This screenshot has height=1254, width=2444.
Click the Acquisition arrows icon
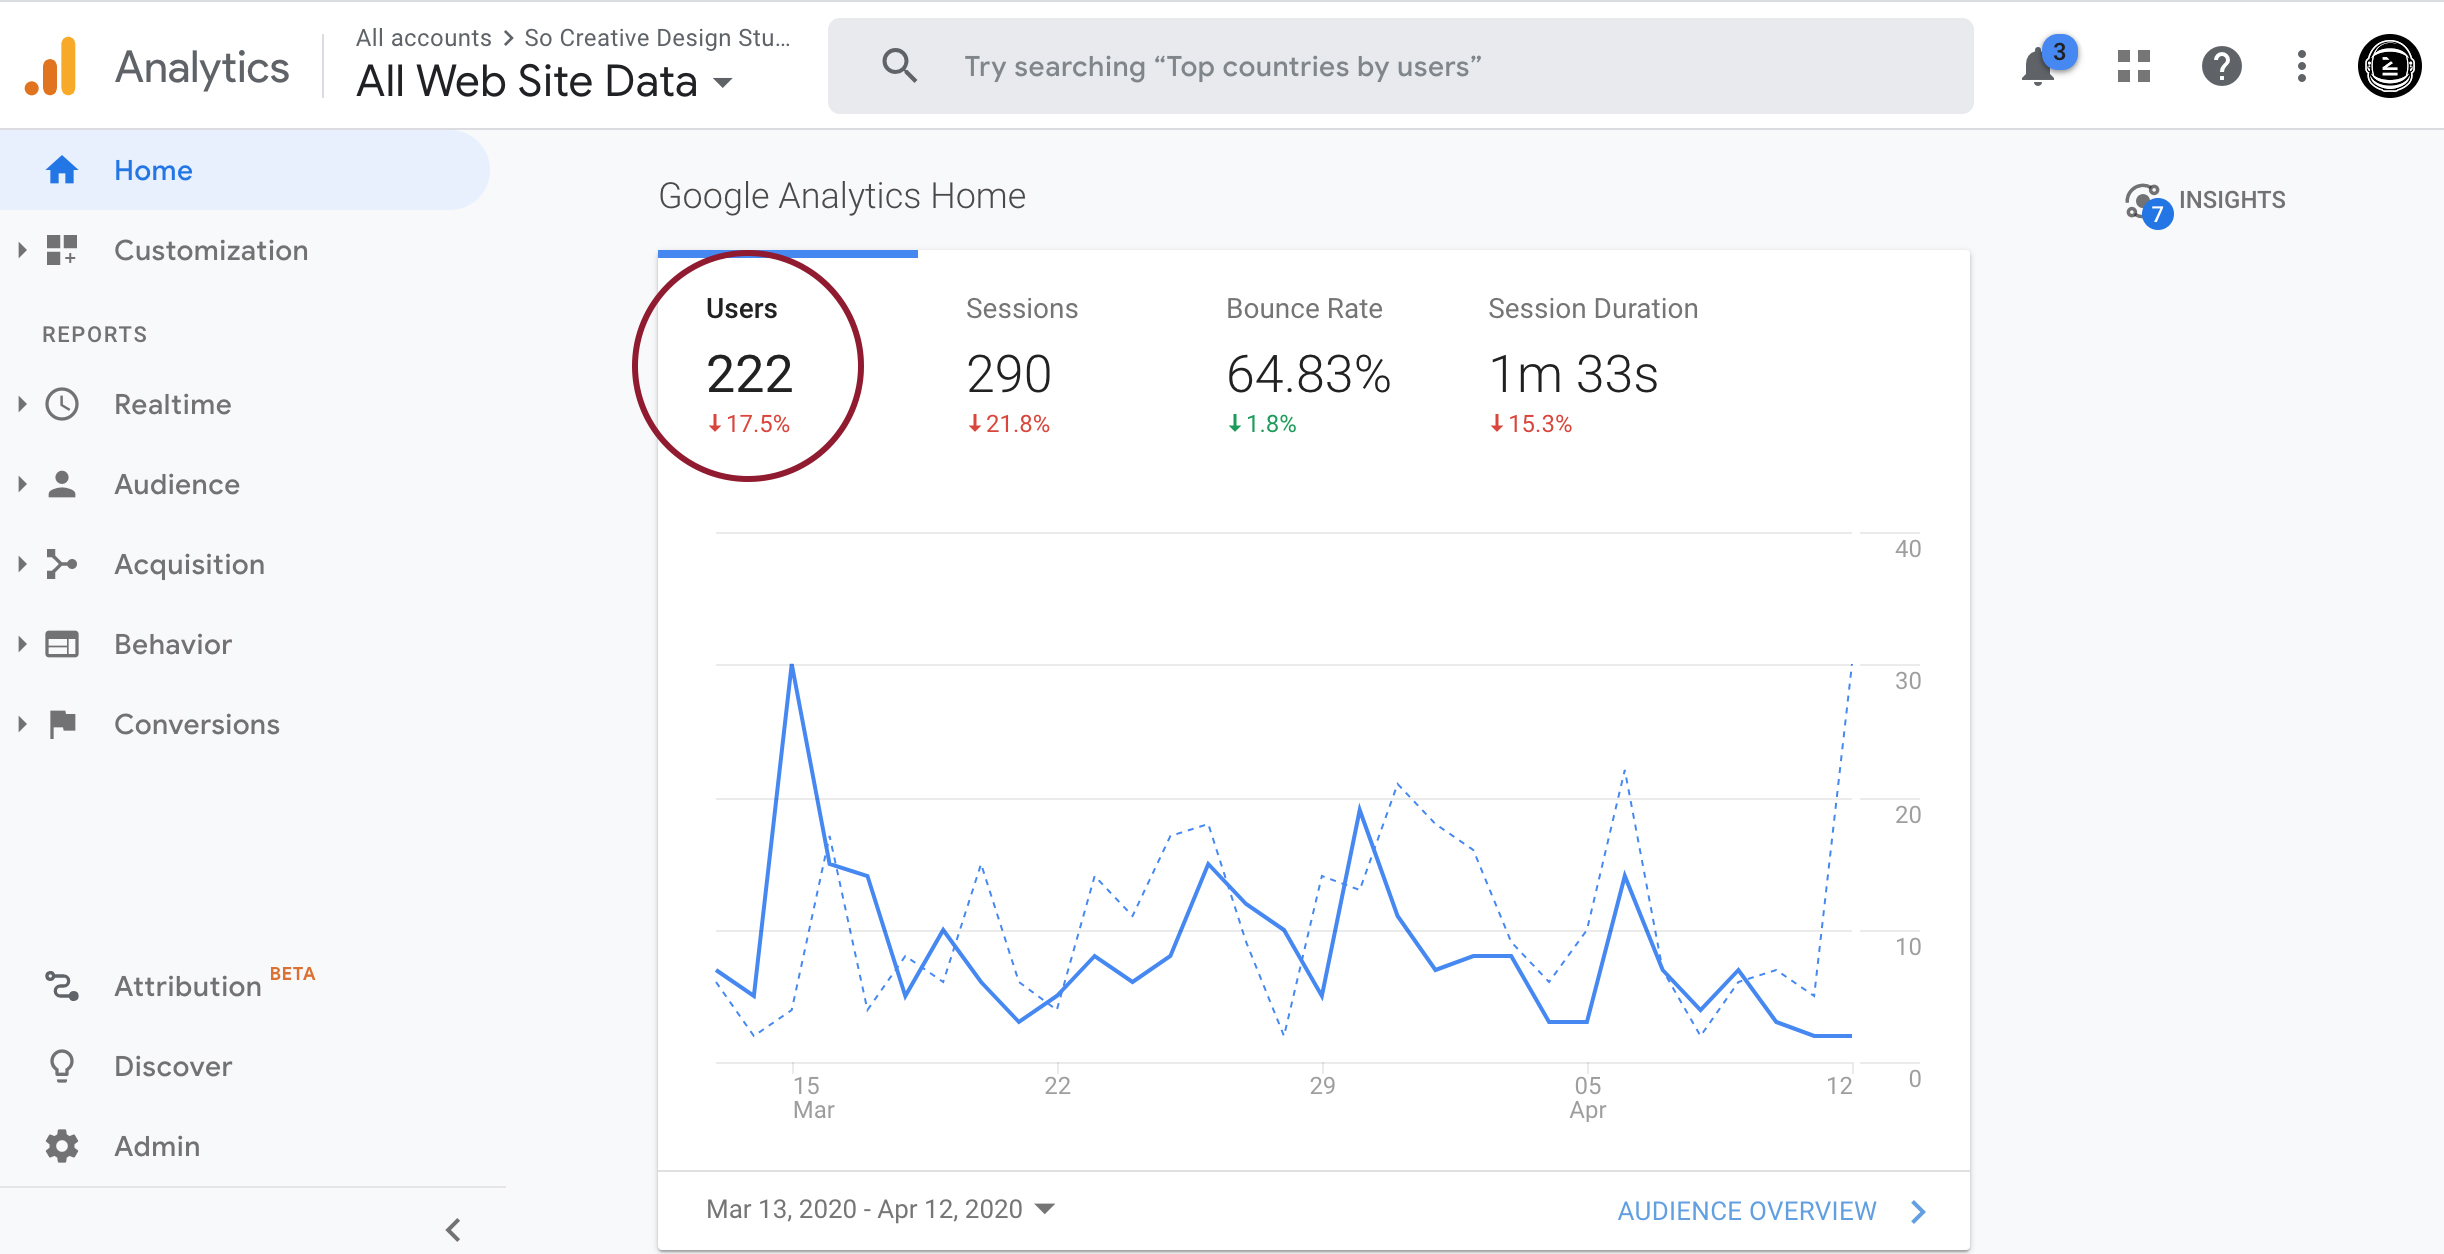tap(62, 564)
